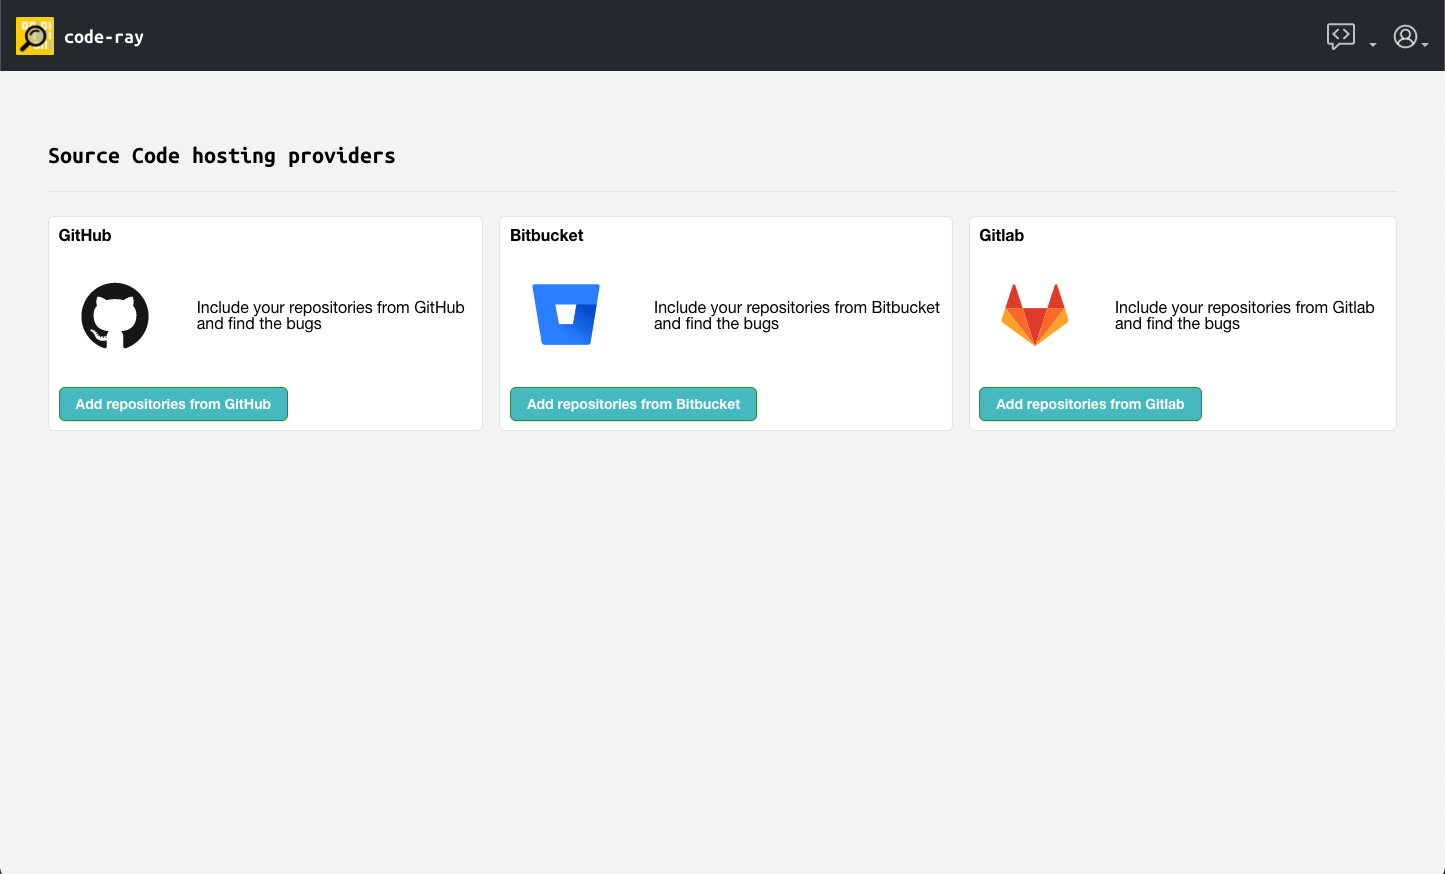Screen dimensions: 1445x874
Task: Click 'Include your repositories from GitHub' text
Action: click(x=330, y=308)
